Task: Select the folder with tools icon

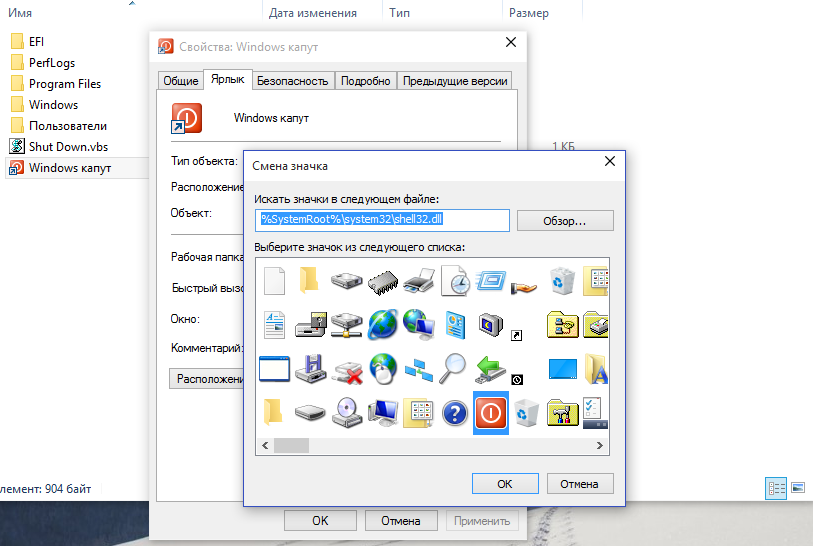Action: 563,413
